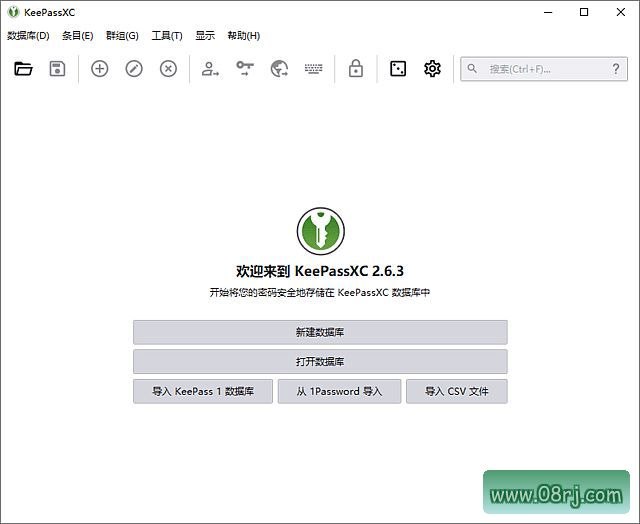Viewport: 640px width, 524px height.
Task: Click 从 1Password 导入 button
Action: click(x=340, y=391)
